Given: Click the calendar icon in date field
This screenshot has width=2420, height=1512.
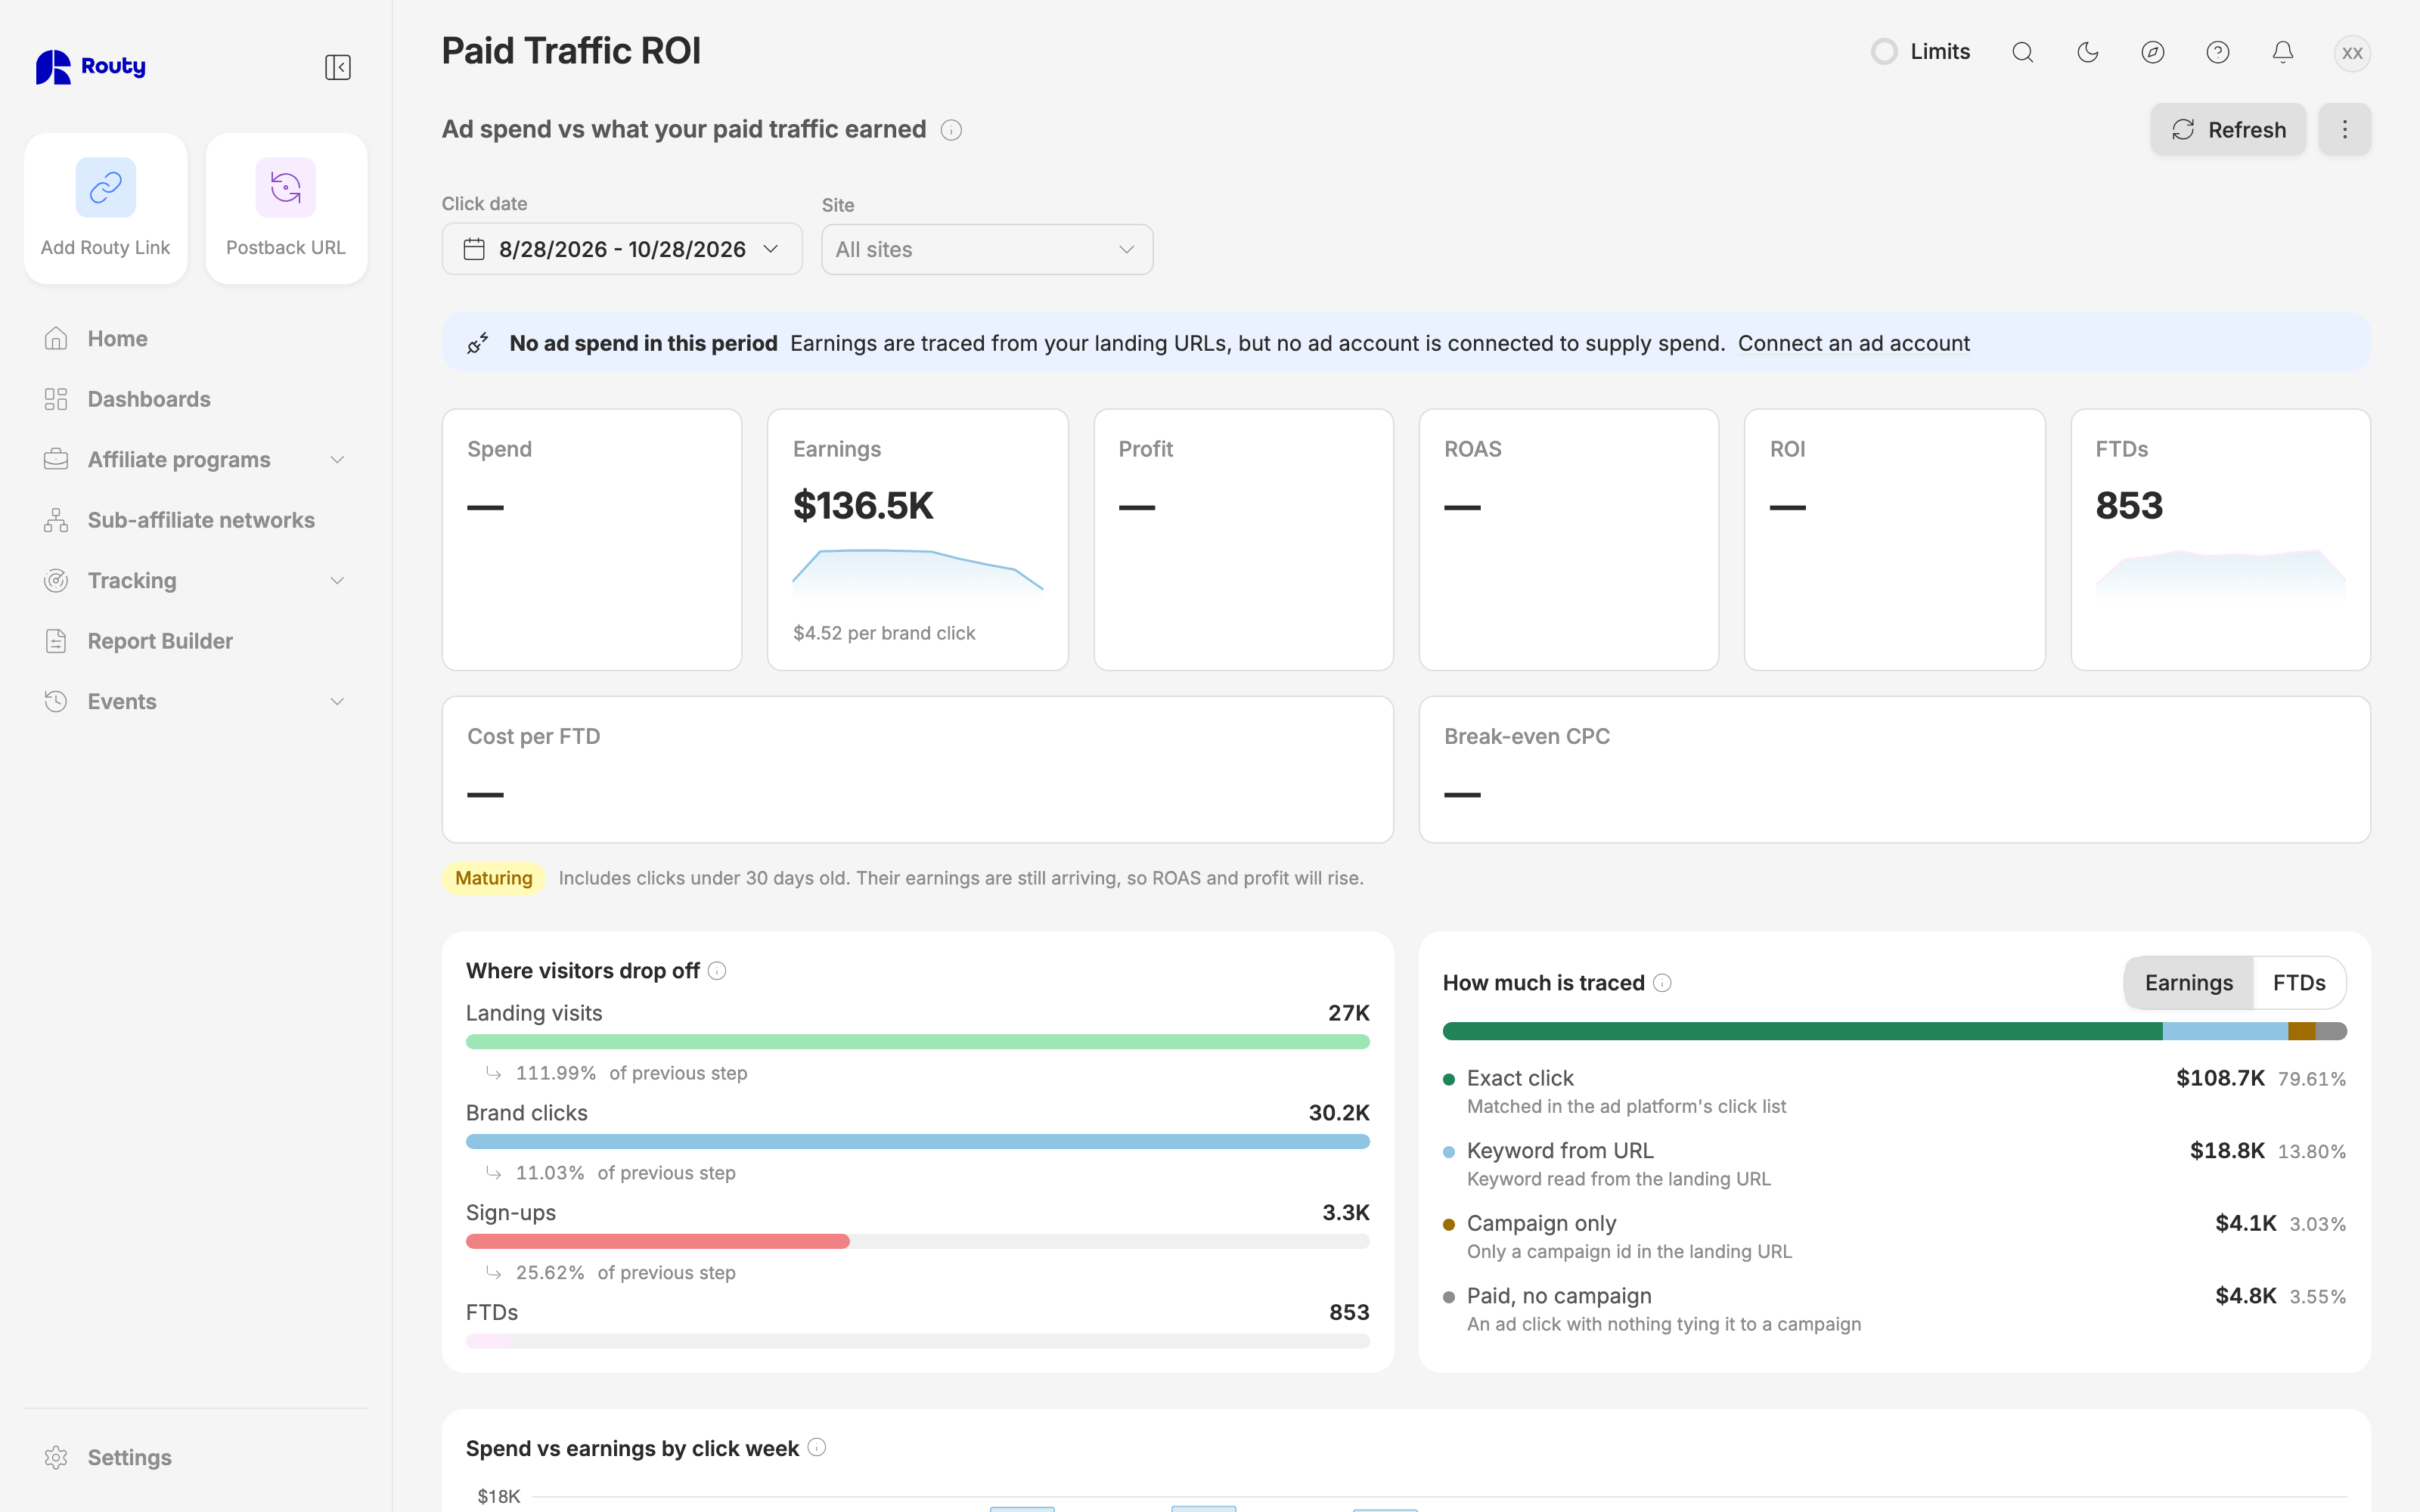Looking at the screenshot, I should (x=474, y=249).
